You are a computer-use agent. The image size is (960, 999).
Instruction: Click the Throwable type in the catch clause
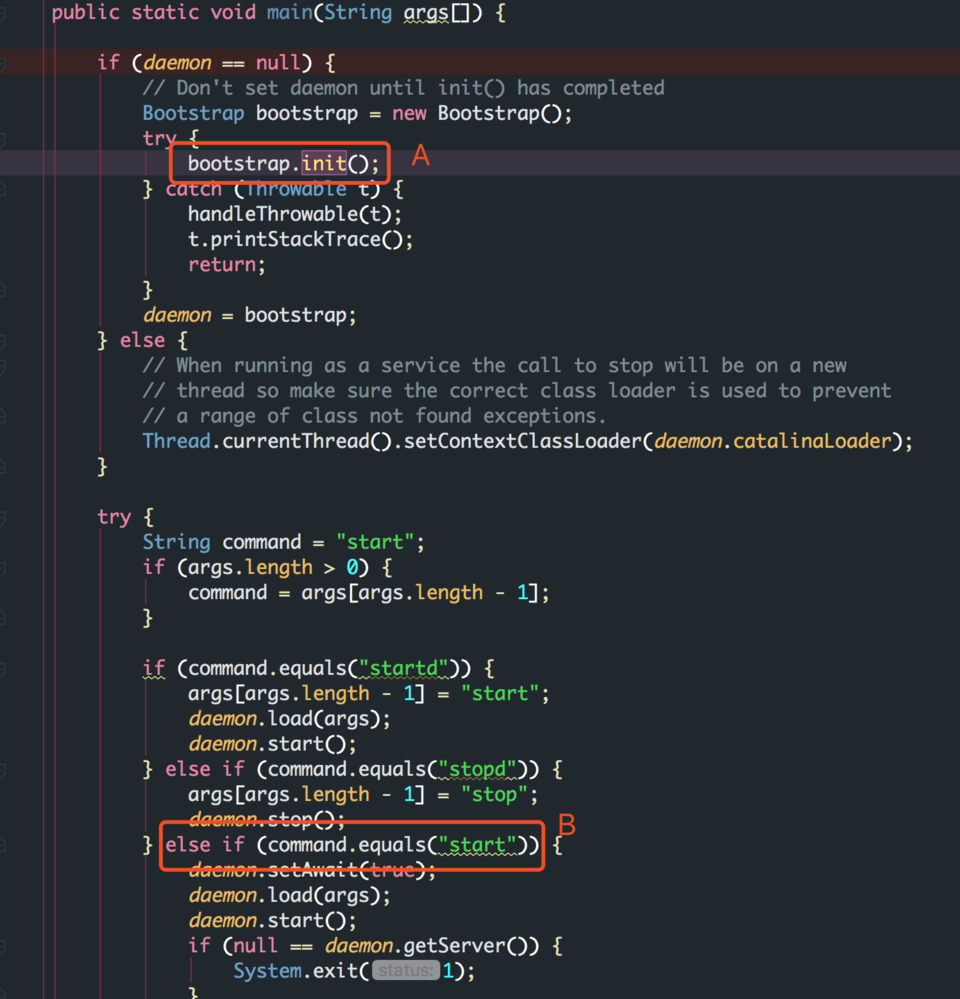[x=296, y=189]
